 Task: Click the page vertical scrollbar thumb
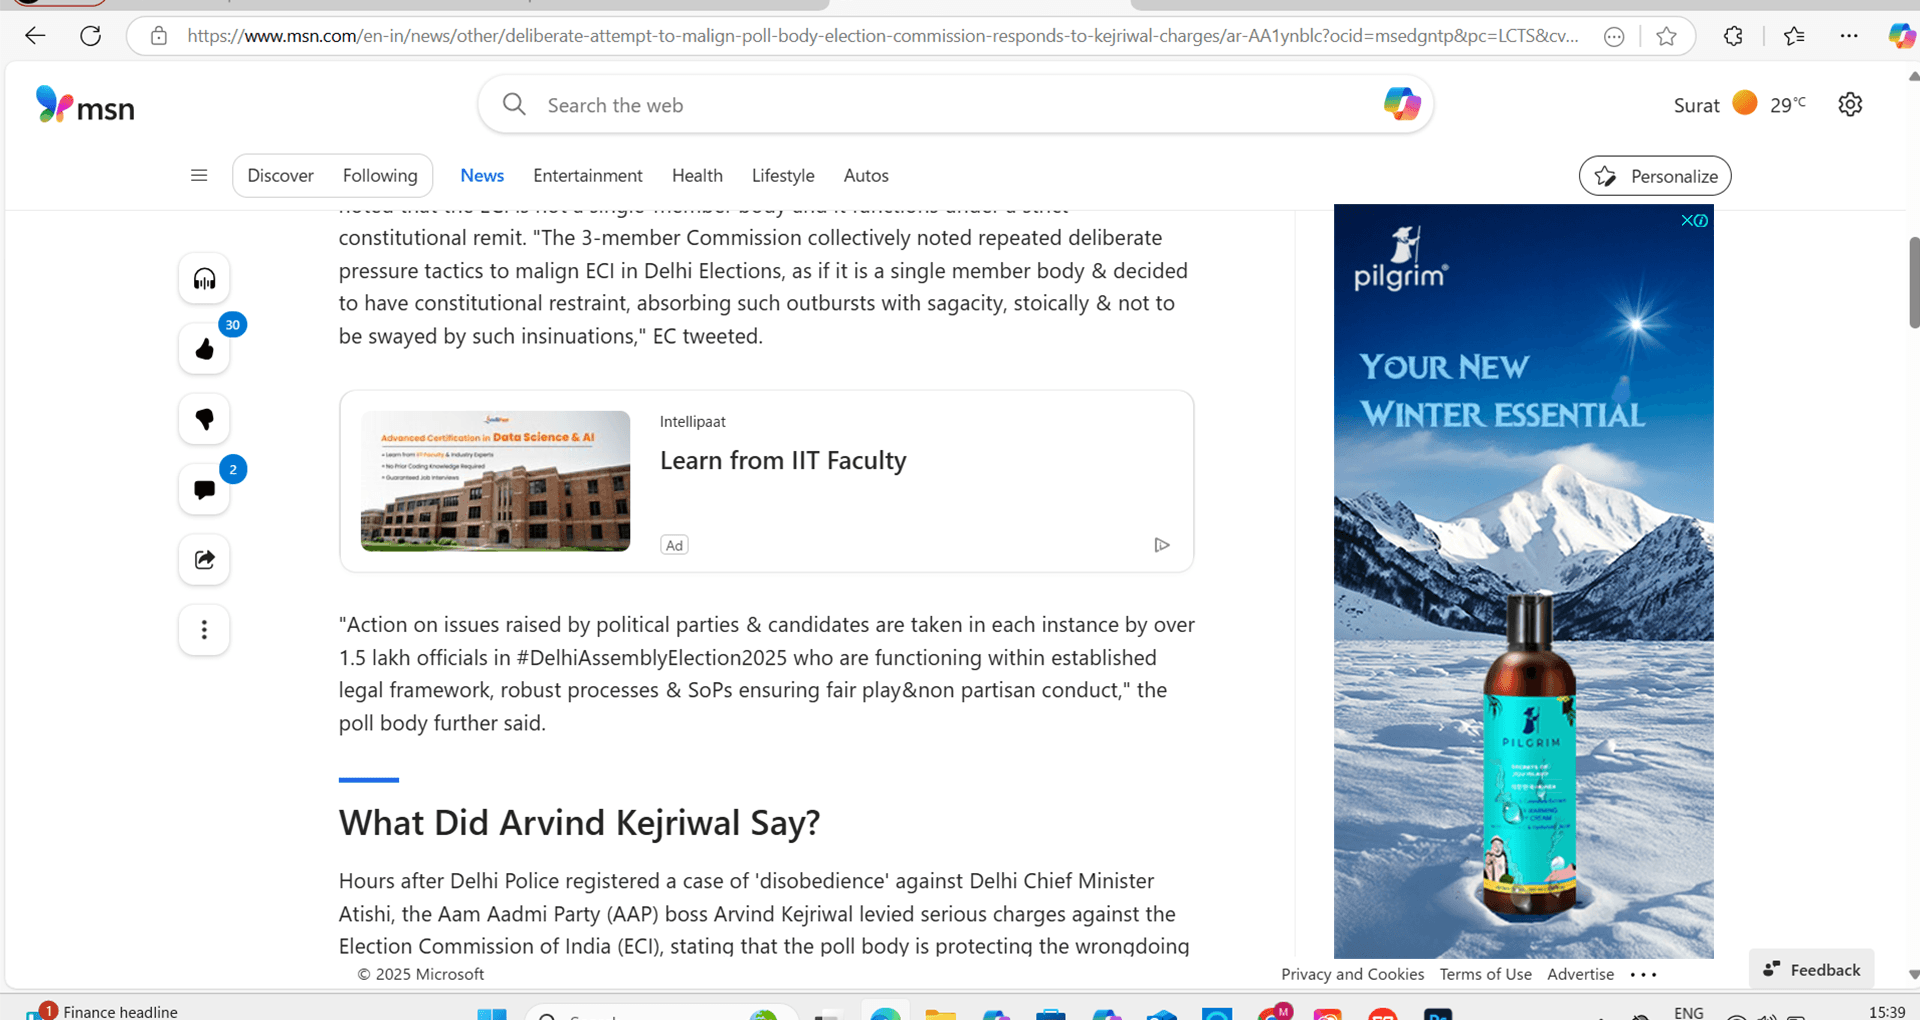(x=1913, y=282)
